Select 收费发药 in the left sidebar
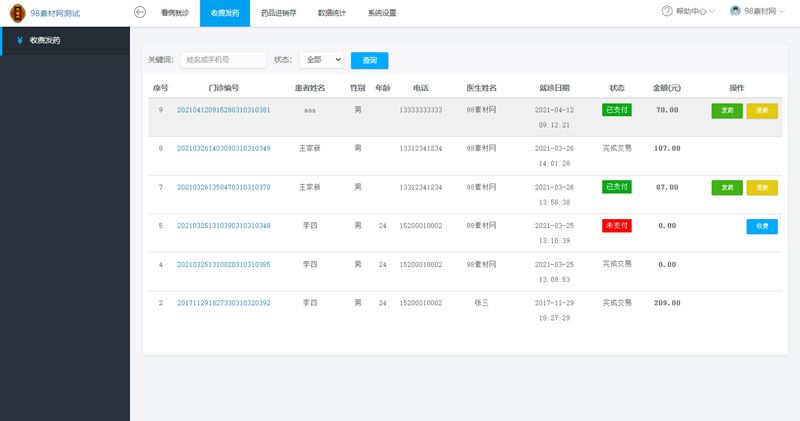Viewport: 800px width, 421px height. (45, 41)
